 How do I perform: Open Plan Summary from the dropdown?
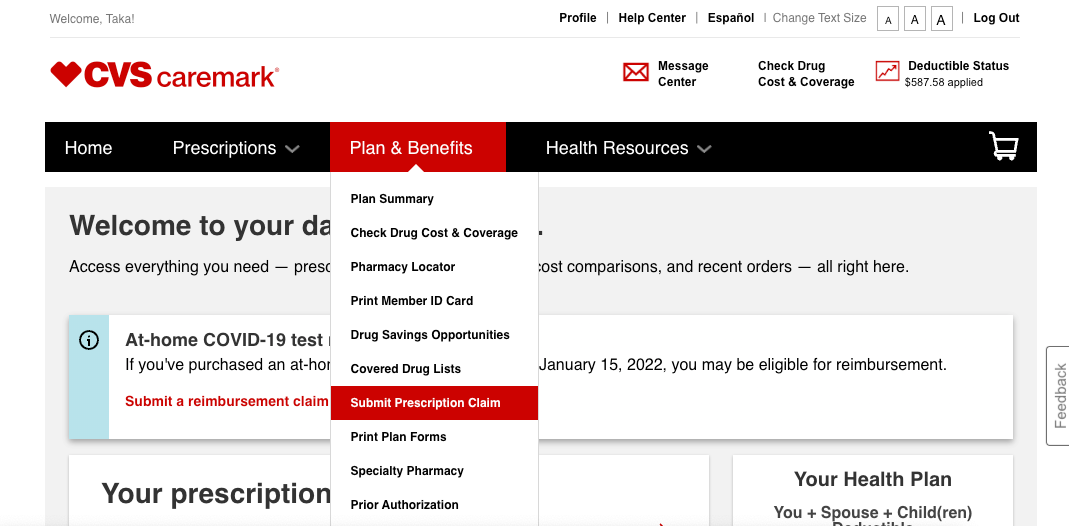(x=392, y=199)
